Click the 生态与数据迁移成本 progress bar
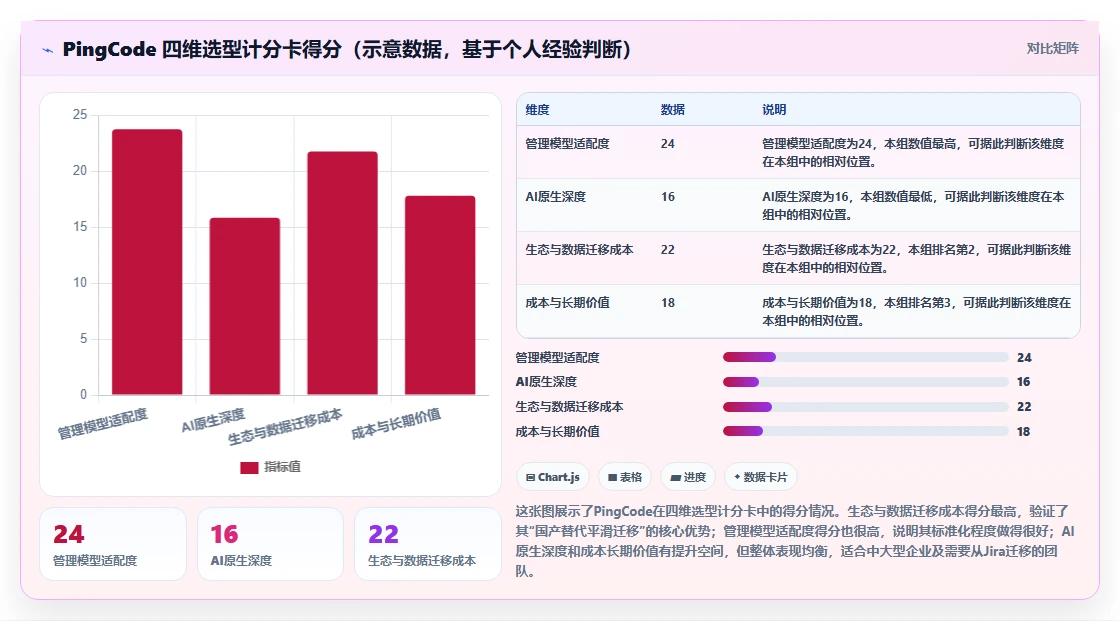The width and height of the screenshot is (1120, 621). coord(865,407)
